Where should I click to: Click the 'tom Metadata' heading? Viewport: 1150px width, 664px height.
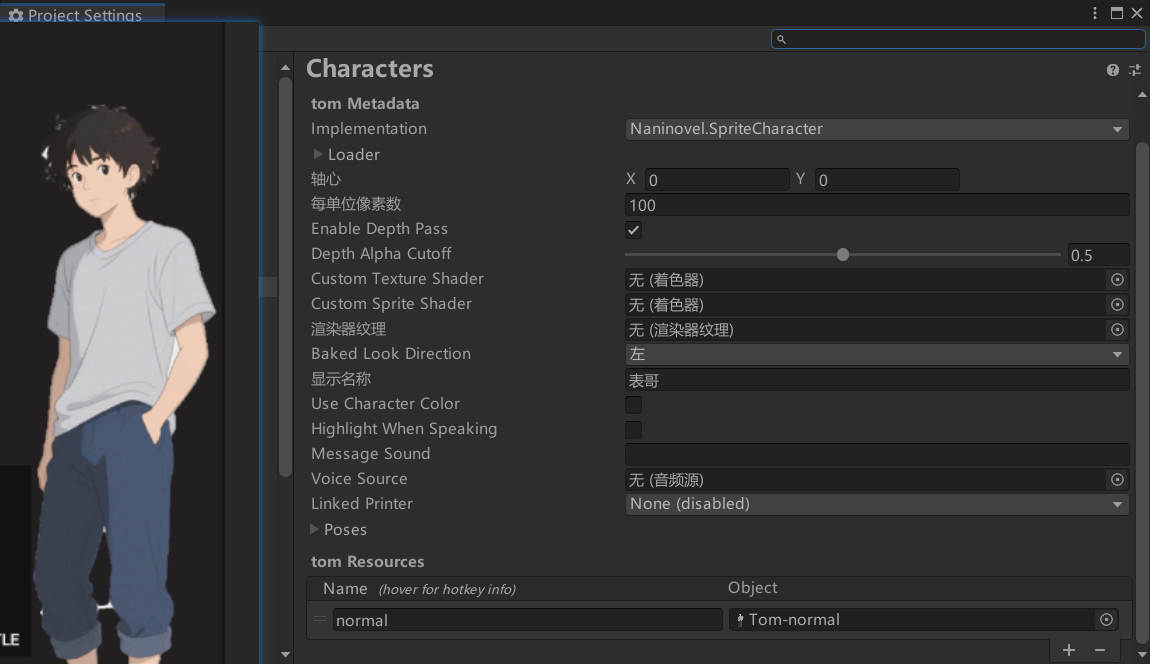click(365, 103)
